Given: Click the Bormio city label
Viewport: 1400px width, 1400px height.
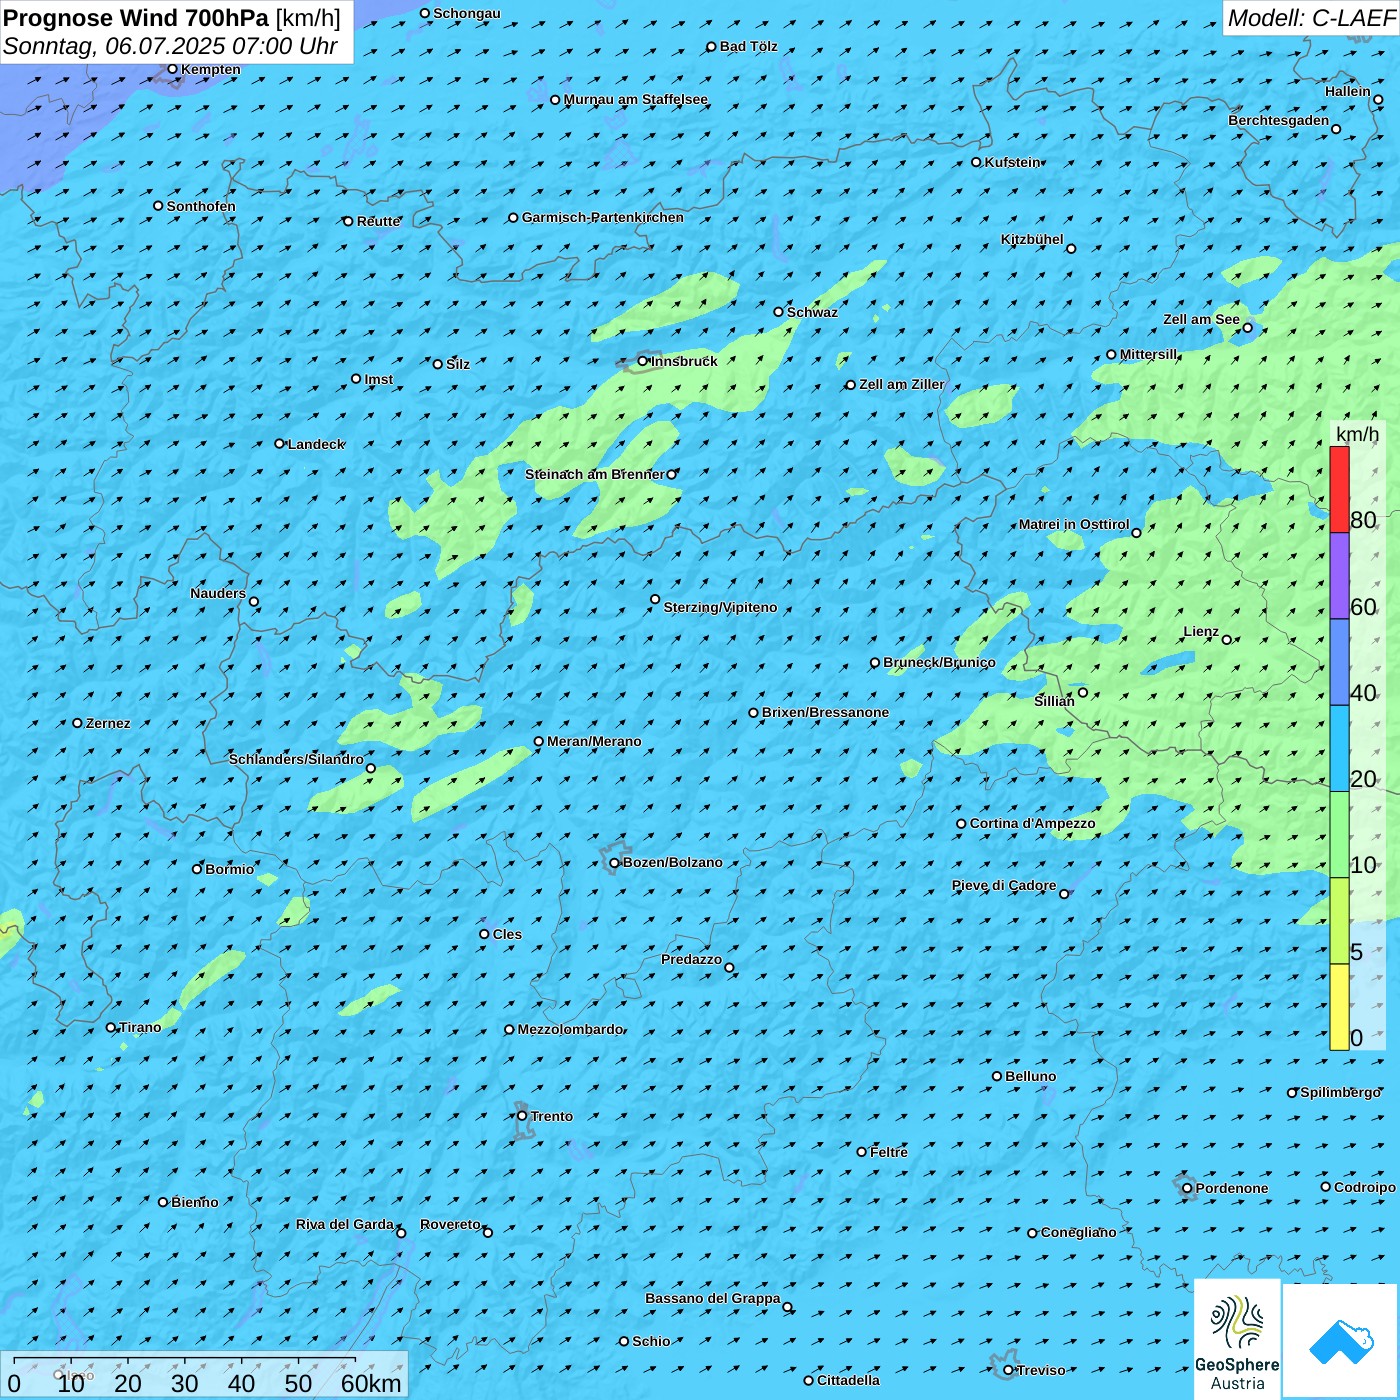Looking at the screenshot, I should tap(230, 869).
